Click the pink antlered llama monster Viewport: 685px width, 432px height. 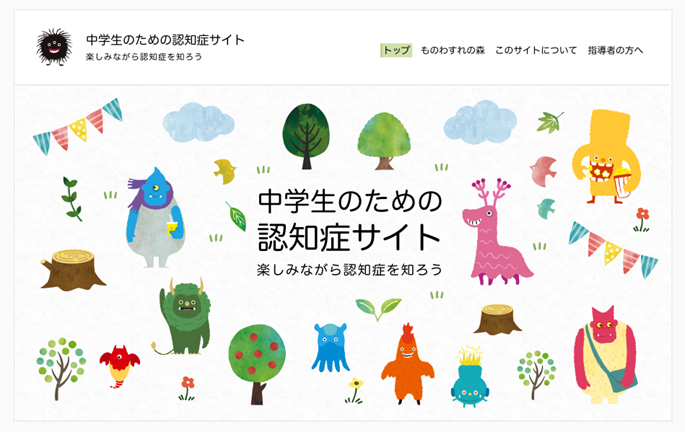point(497,232)
